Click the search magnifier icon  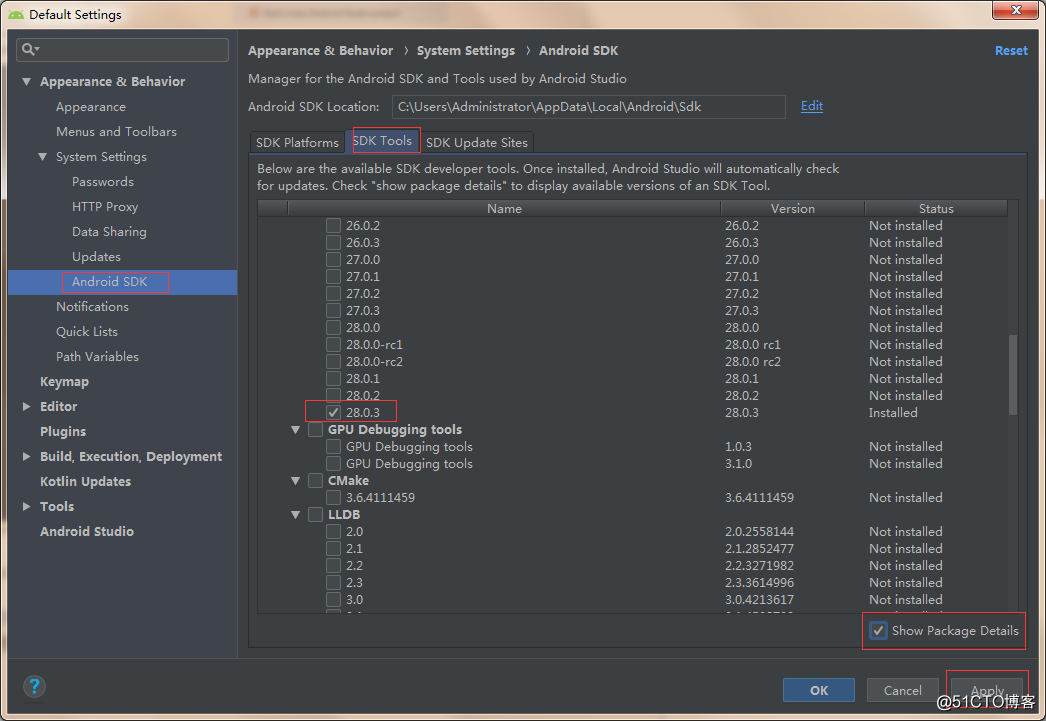click(x=27, y=49)
